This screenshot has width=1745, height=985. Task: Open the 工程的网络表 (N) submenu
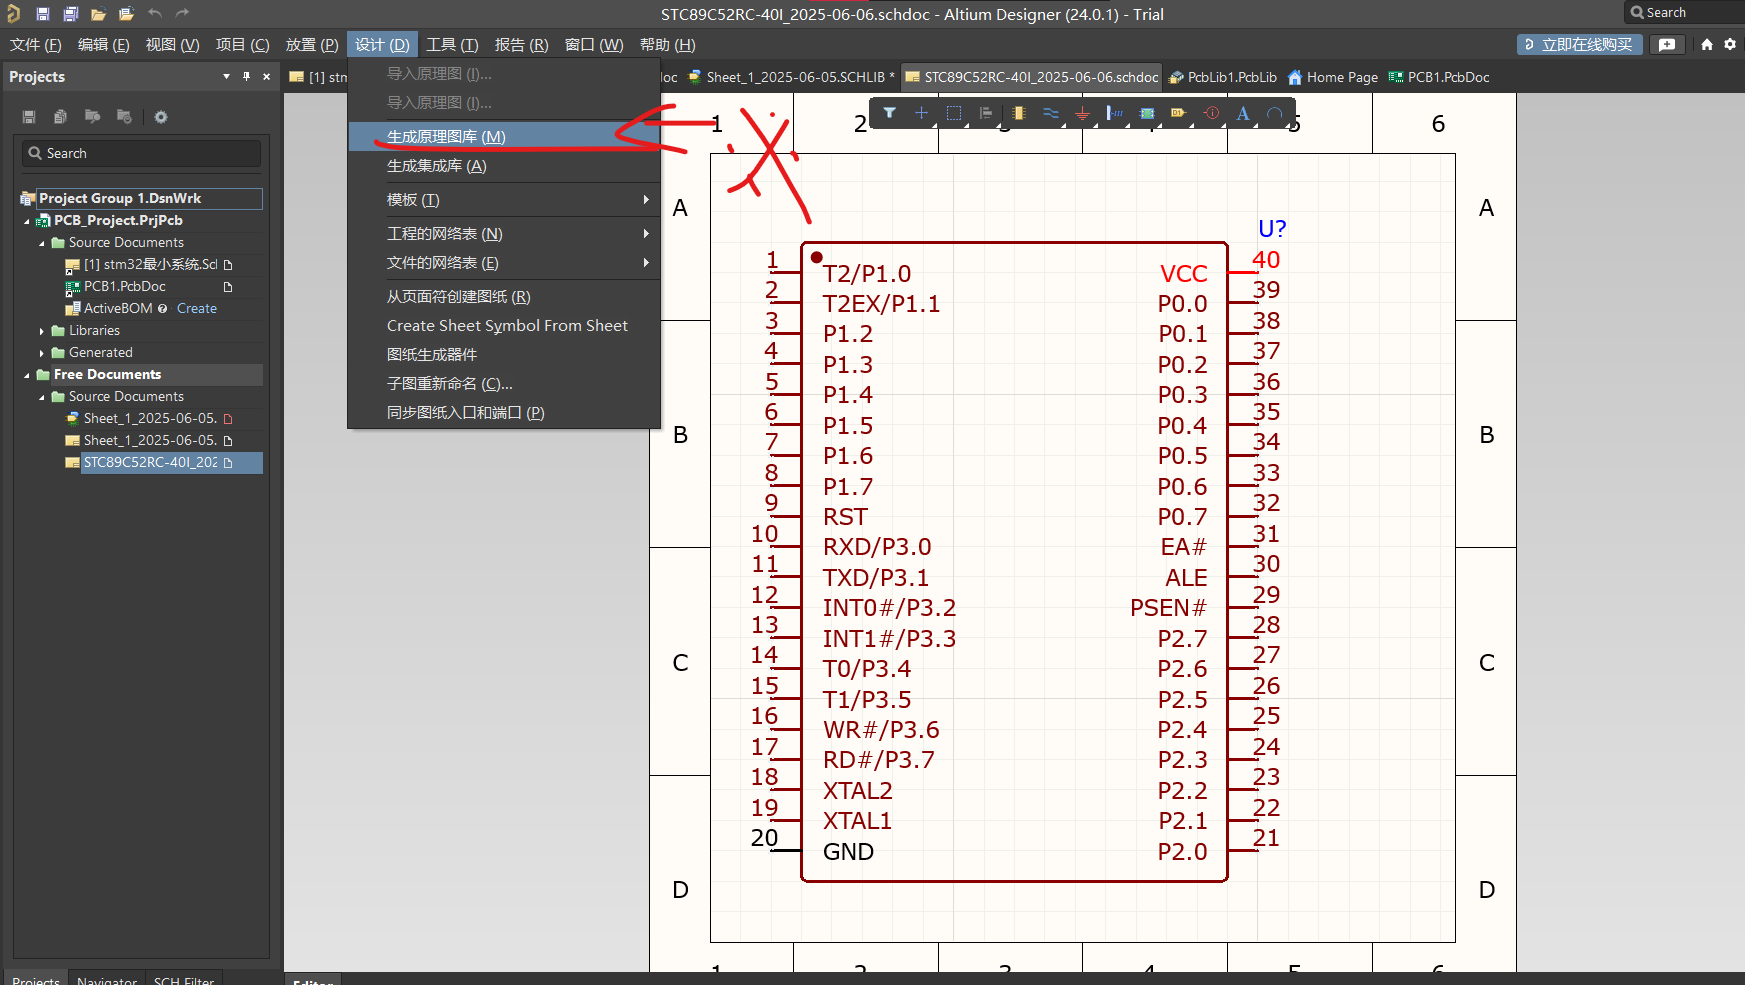tap(504, 234)
